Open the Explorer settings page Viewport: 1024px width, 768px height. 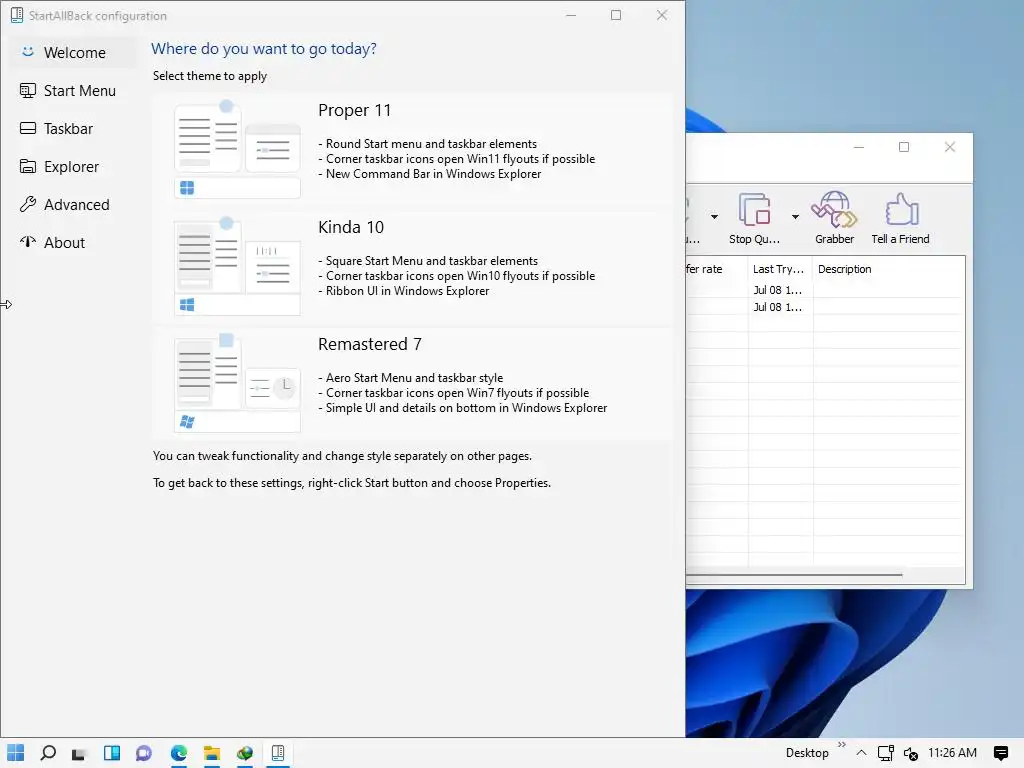pyautogui.click(x=72, y=166)
